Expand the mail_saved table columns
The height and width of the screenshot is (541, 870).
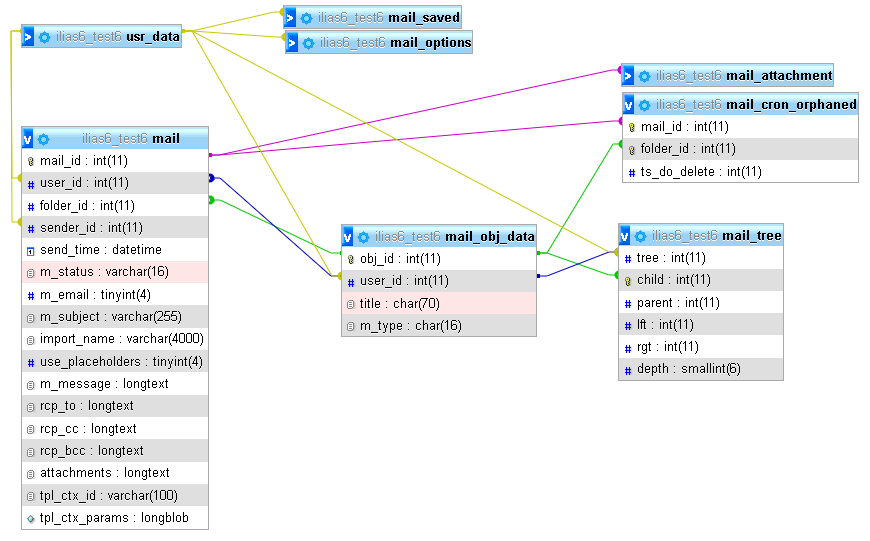pyautogui.click(x=291, y=18)
